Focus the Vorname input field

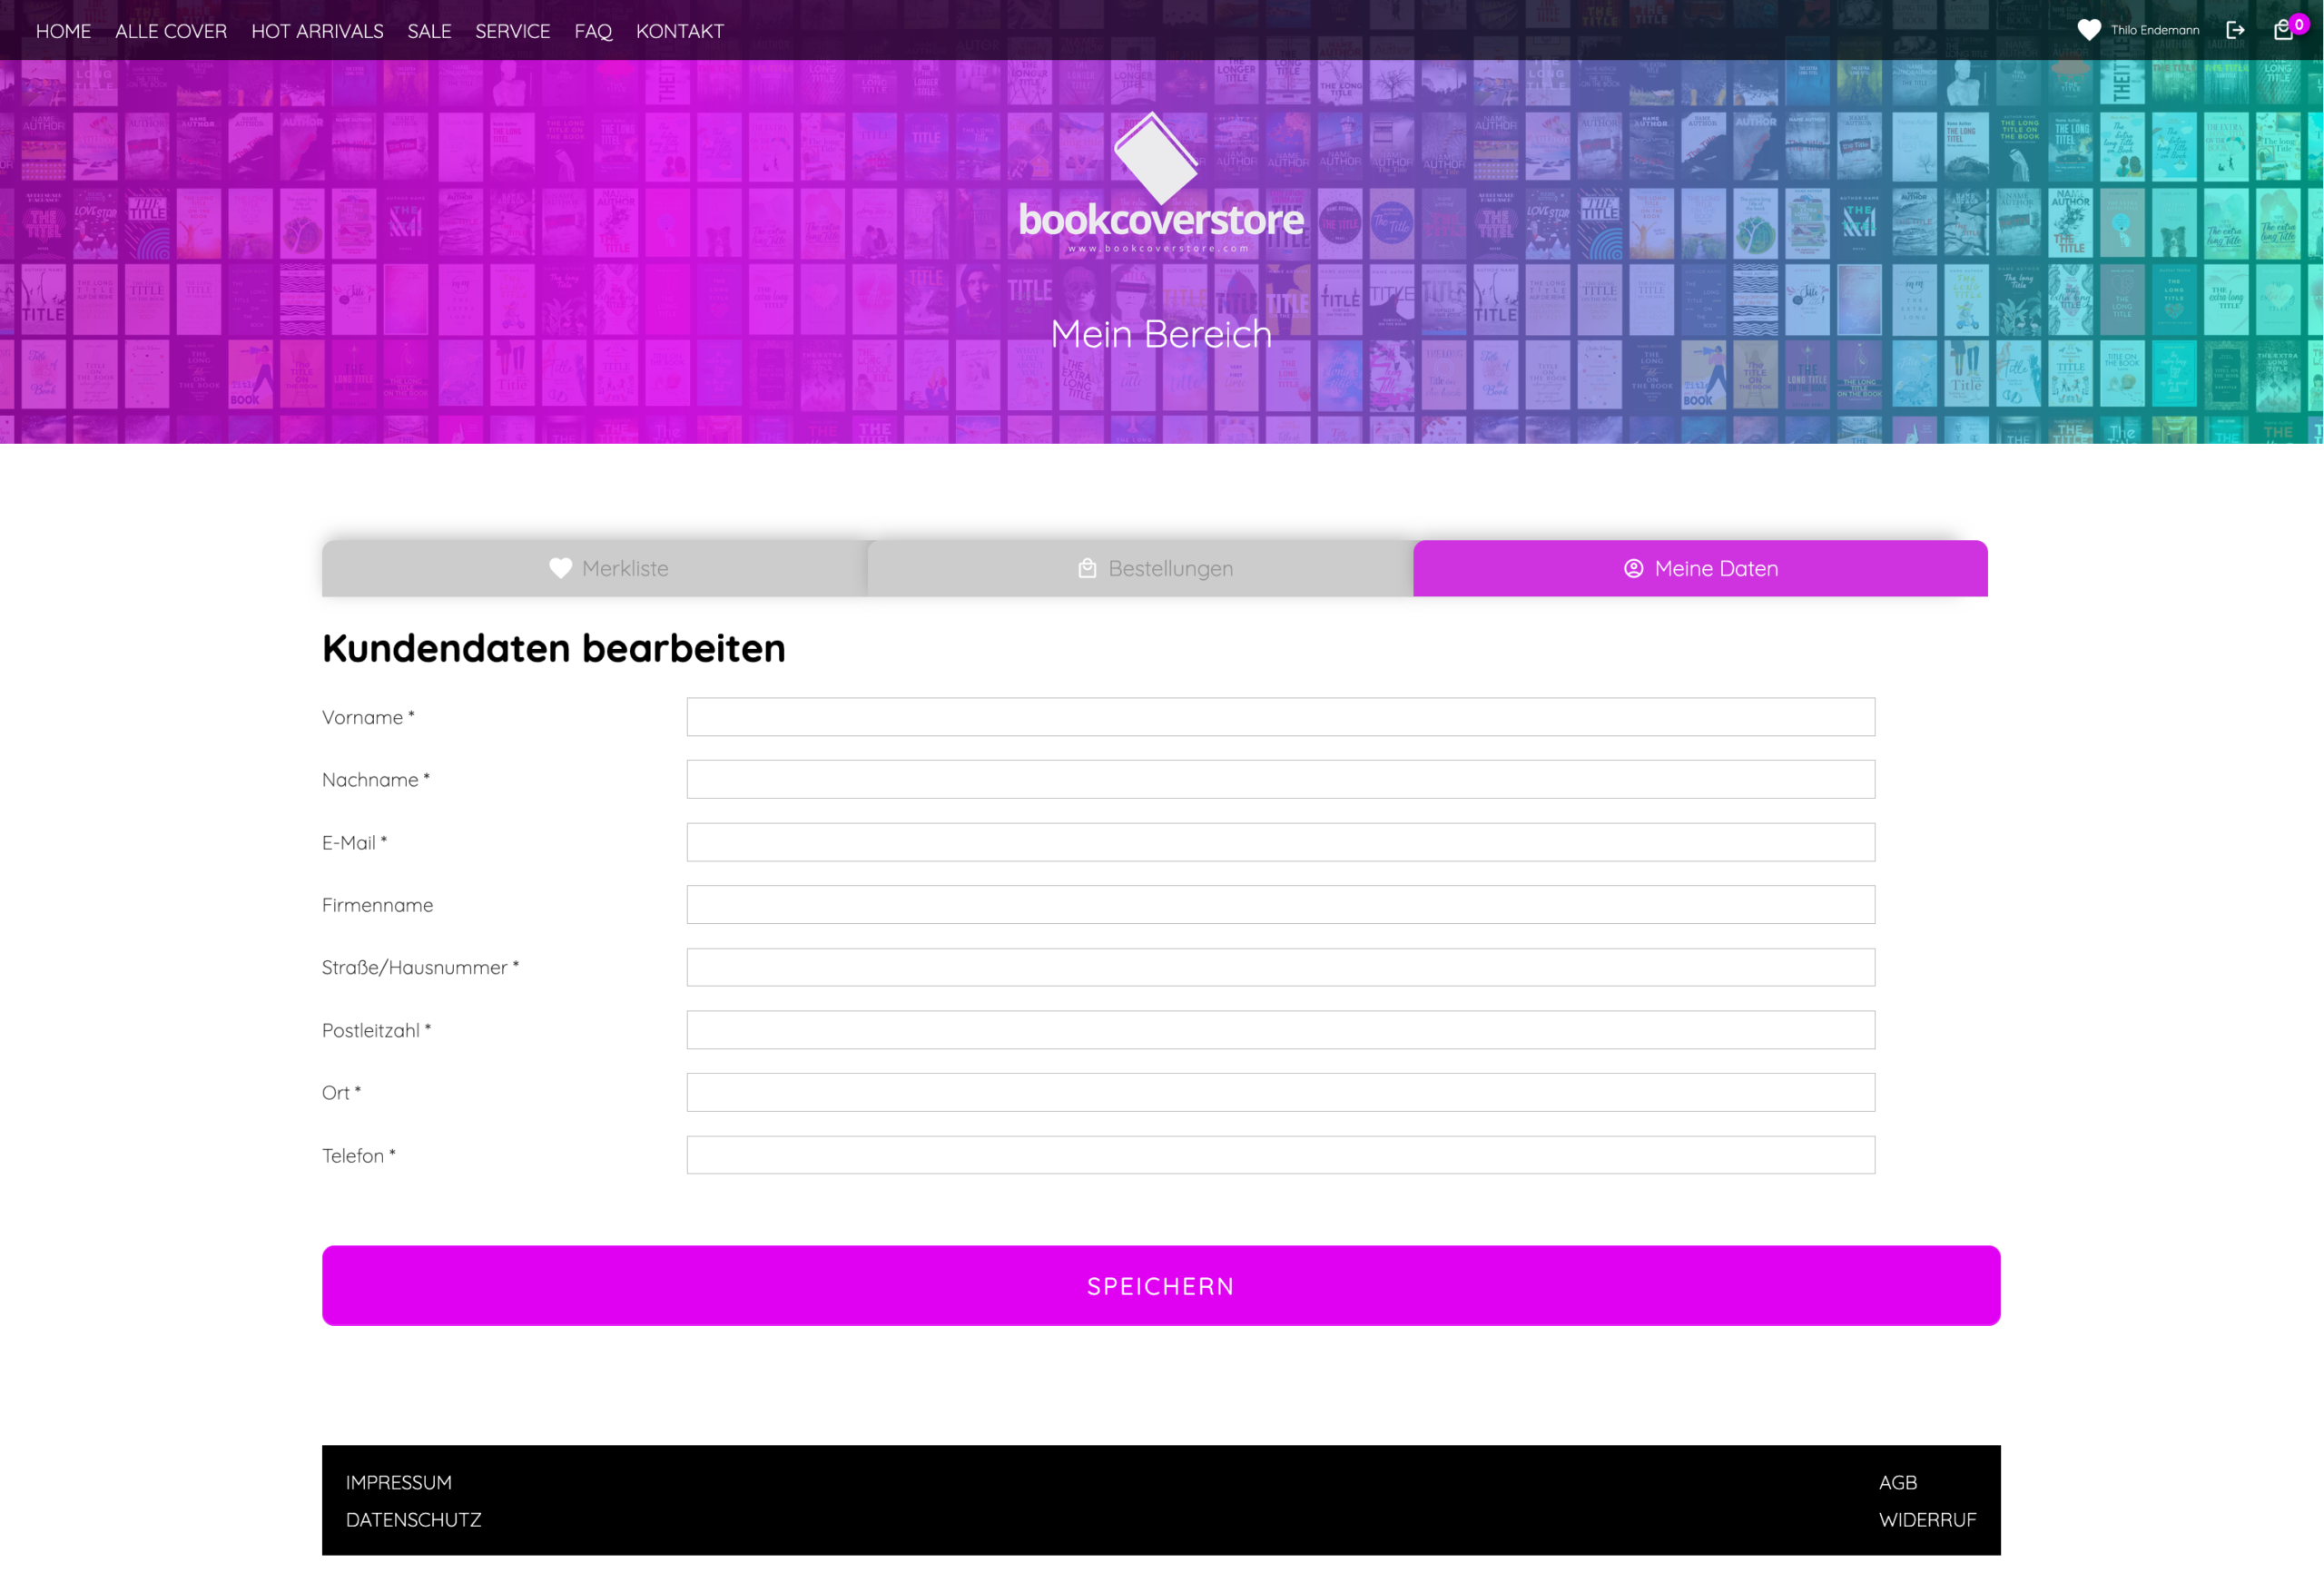[x=1280, y=717]
